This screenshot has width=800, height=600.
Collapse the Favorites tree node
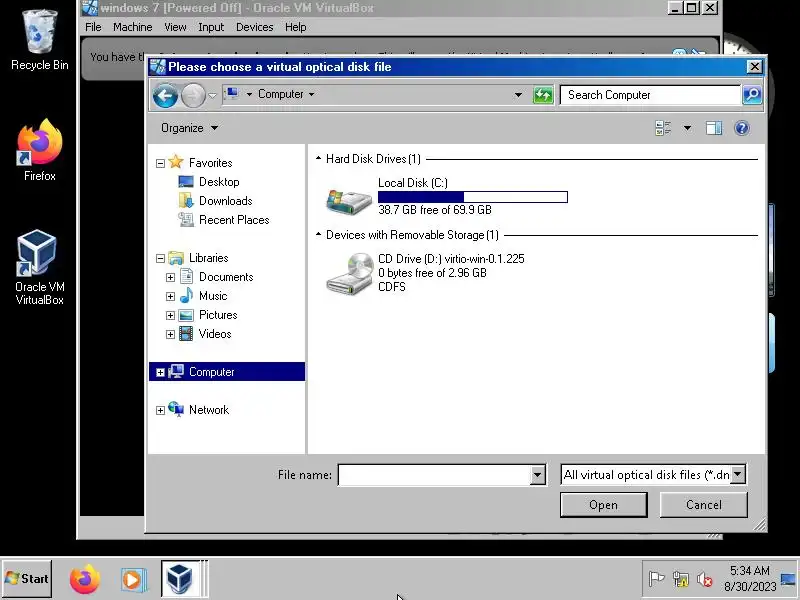click(x=160, y=163)
